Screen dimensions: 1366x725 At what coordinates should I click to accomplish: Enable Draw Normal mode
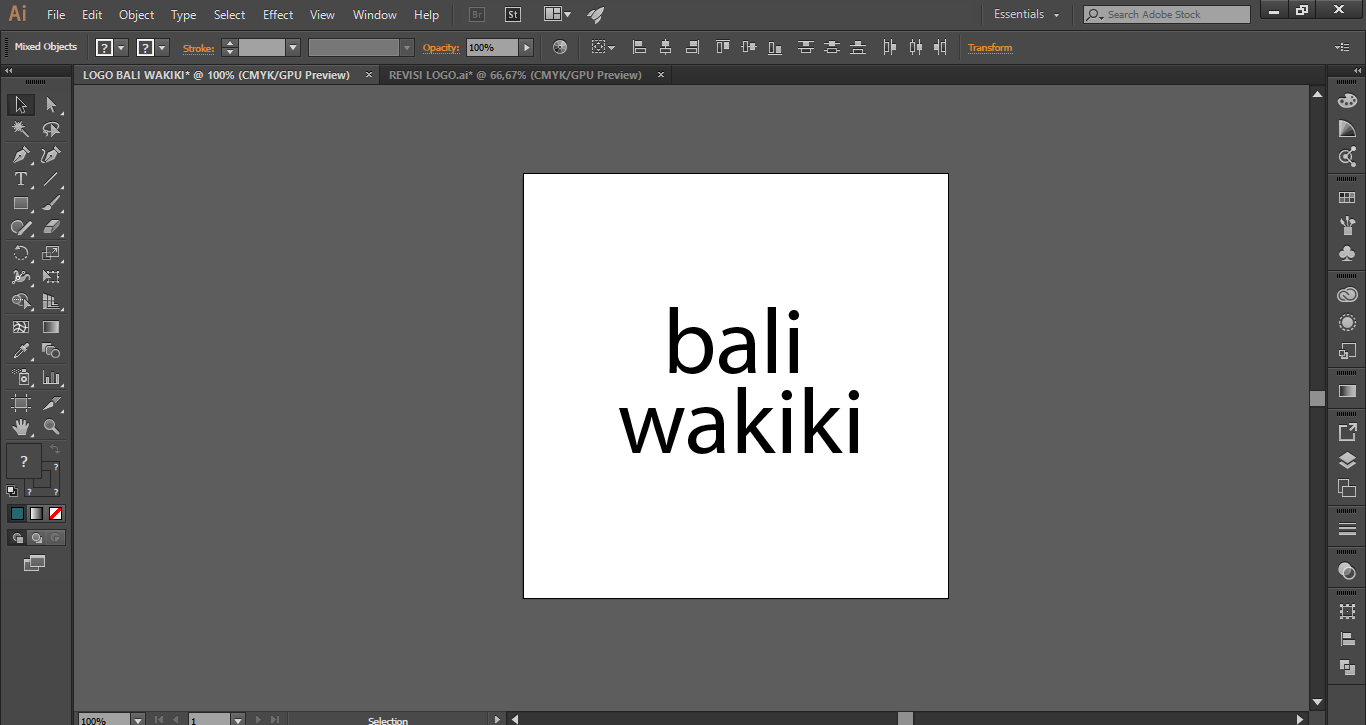point(17,538)
